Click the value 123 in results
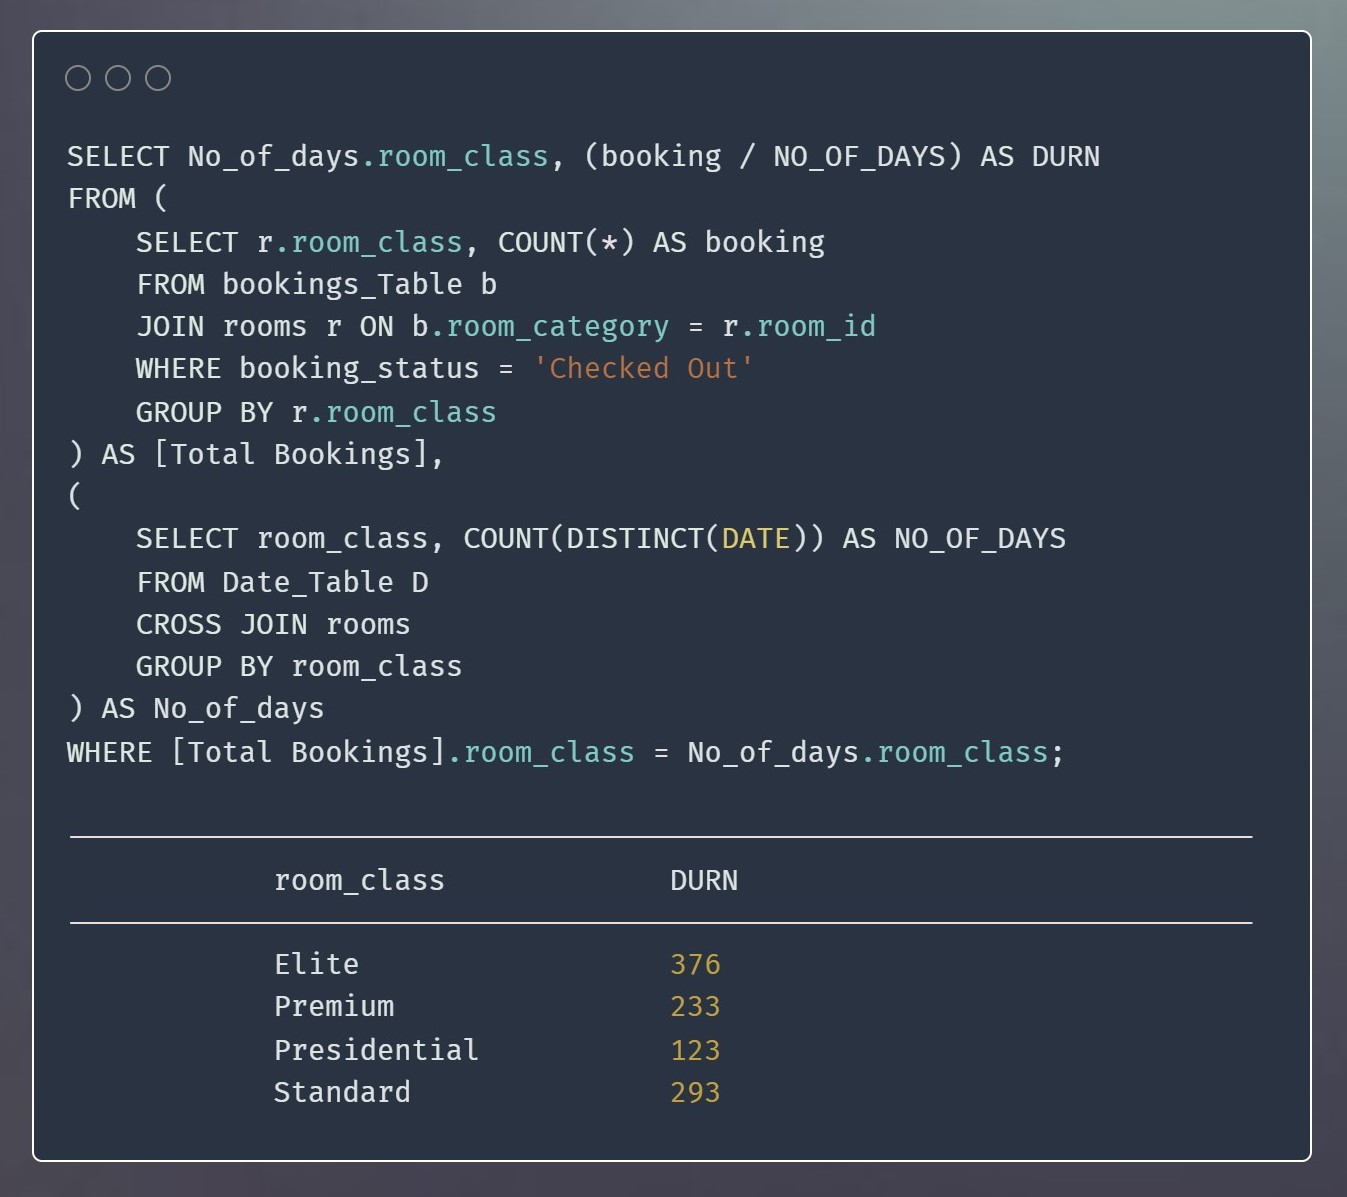The height and width of the screenshot is (1197, 1347). pyautogui.click(x=695, y=1050)
